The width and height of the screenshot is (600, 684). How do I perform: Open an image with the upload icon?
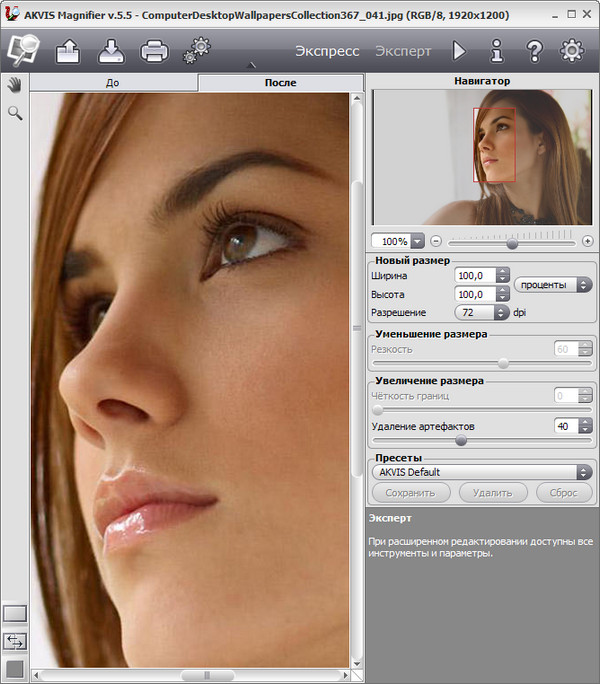[69, 49]
